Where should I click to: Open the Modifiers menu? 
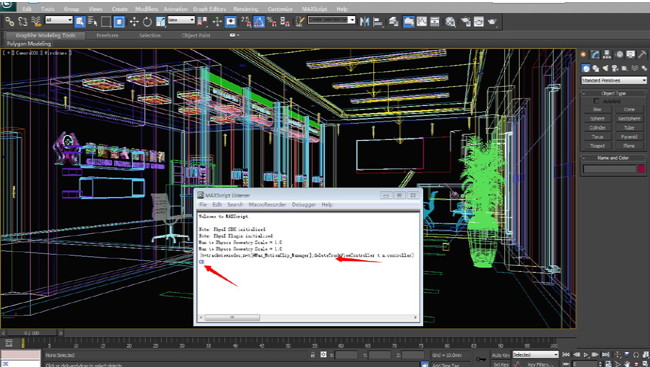pyautogui.click(x=146, y=9)
